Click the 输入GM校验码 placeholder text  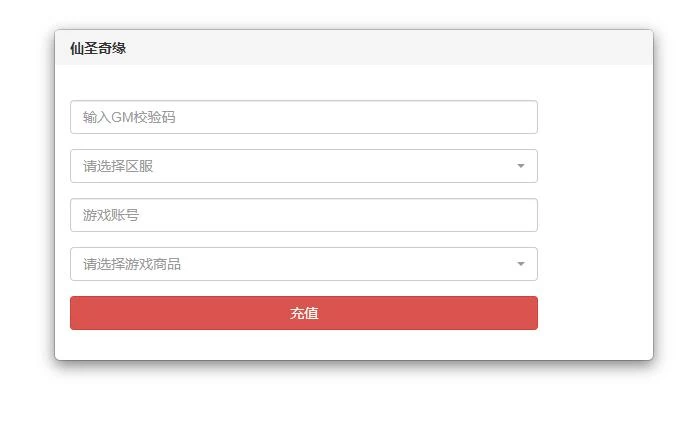[x=129, y=117]
